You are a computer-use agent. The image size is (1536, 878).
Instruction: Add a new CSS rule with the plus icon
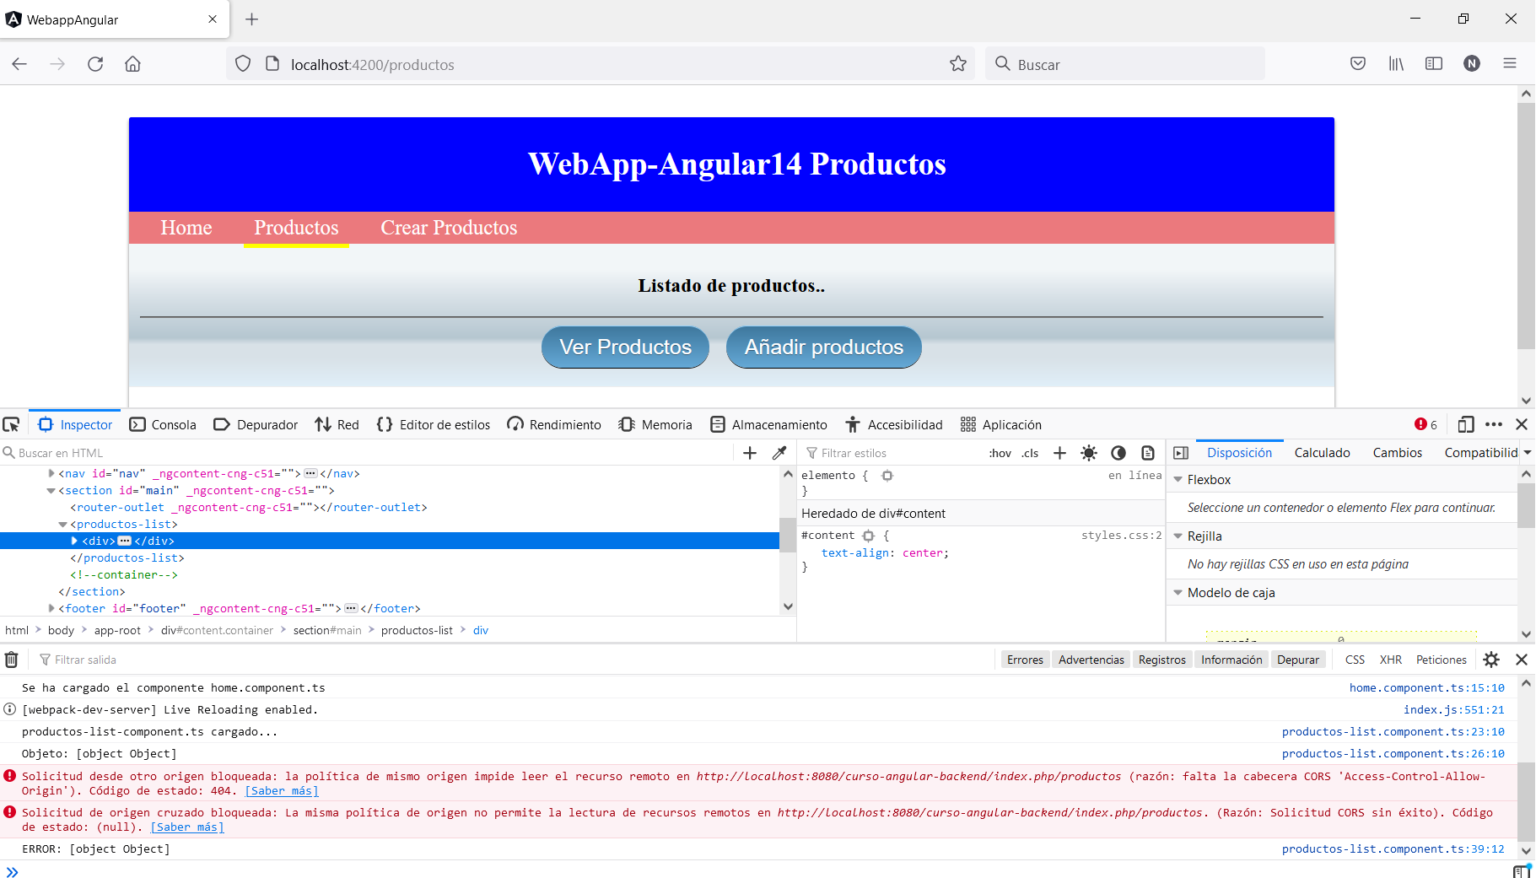(1060, 452)
